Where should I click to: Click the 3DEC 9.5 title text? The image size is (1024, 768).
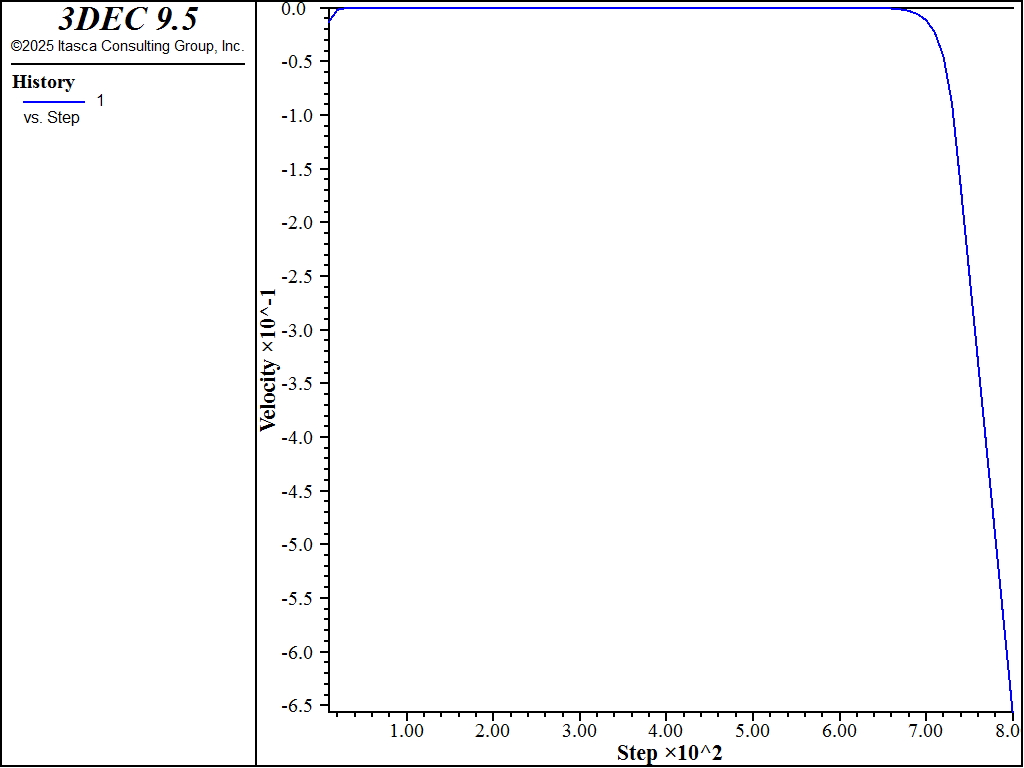(x=127, y=20)
